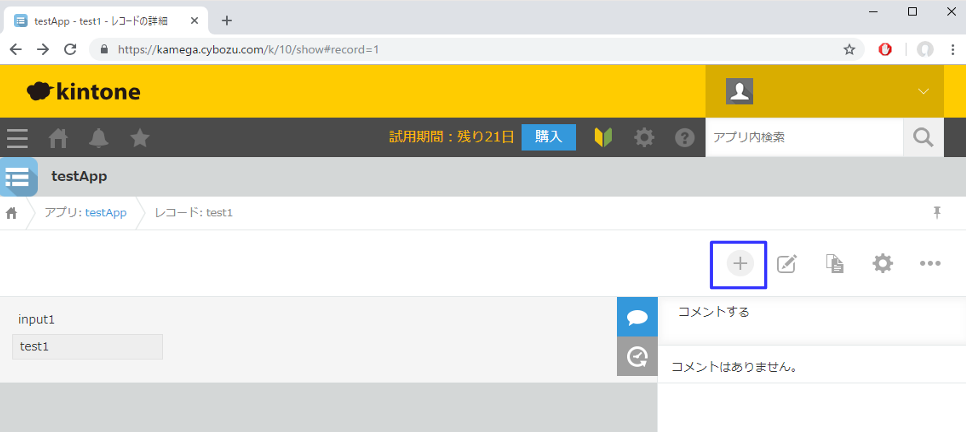Screen dimensions: 966x432
Task: Click the kintone logo
Action: (x=84, y=92)
